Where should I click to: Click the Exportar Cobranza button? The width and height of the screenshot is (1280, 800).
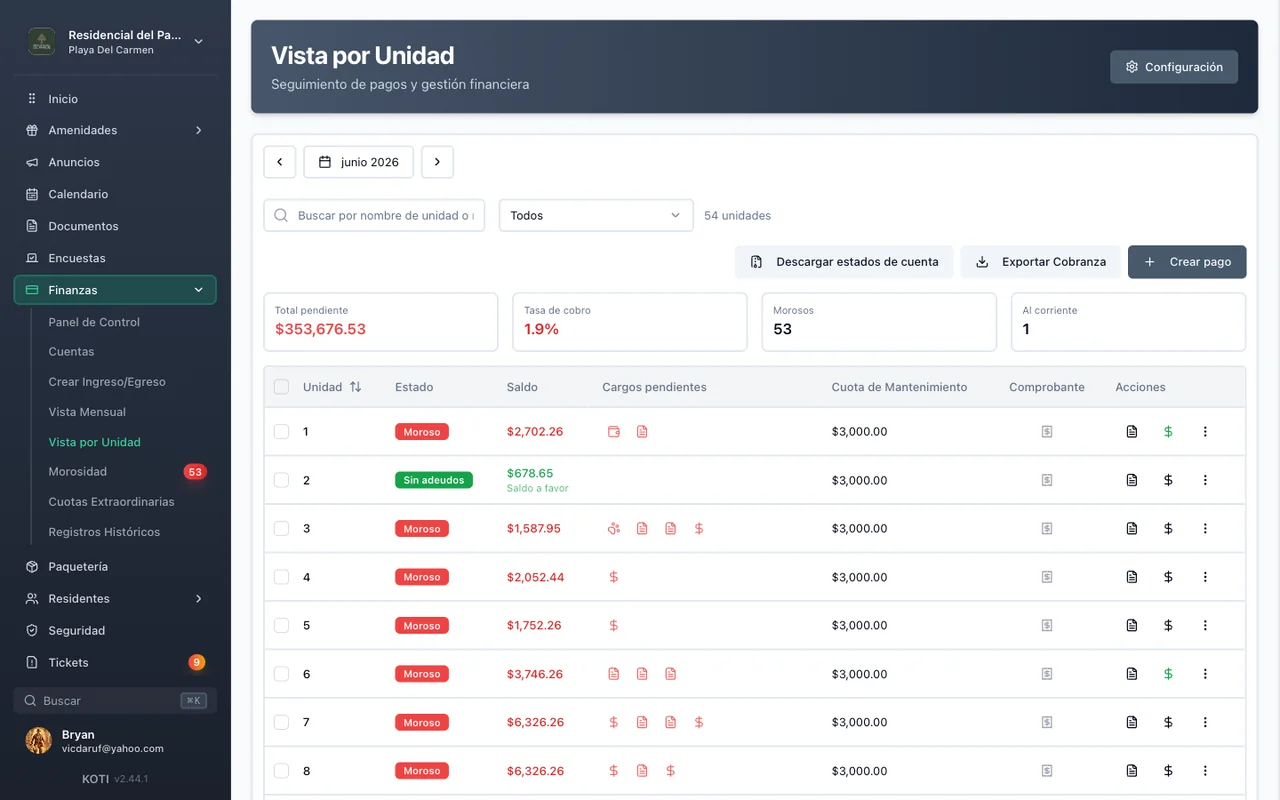pyautogui.click(x=1041, y=262)
